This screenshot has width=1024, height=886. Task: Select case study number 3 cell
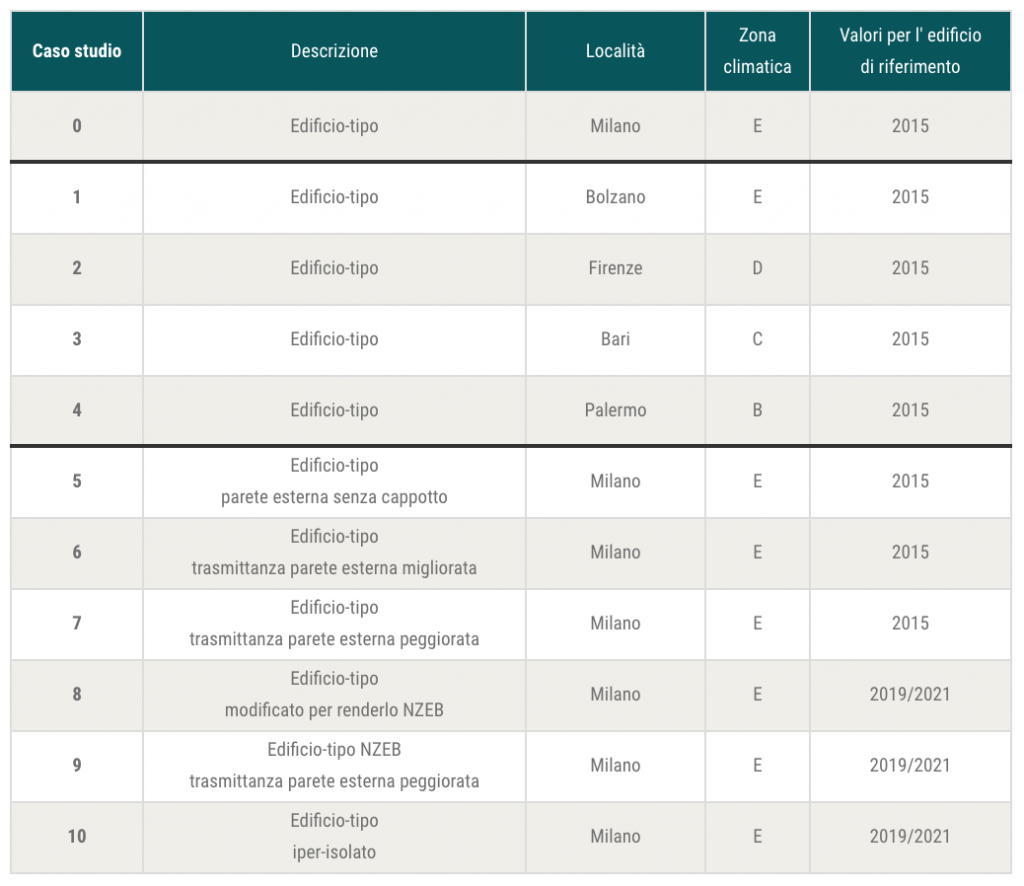click(x=77, y=340)
